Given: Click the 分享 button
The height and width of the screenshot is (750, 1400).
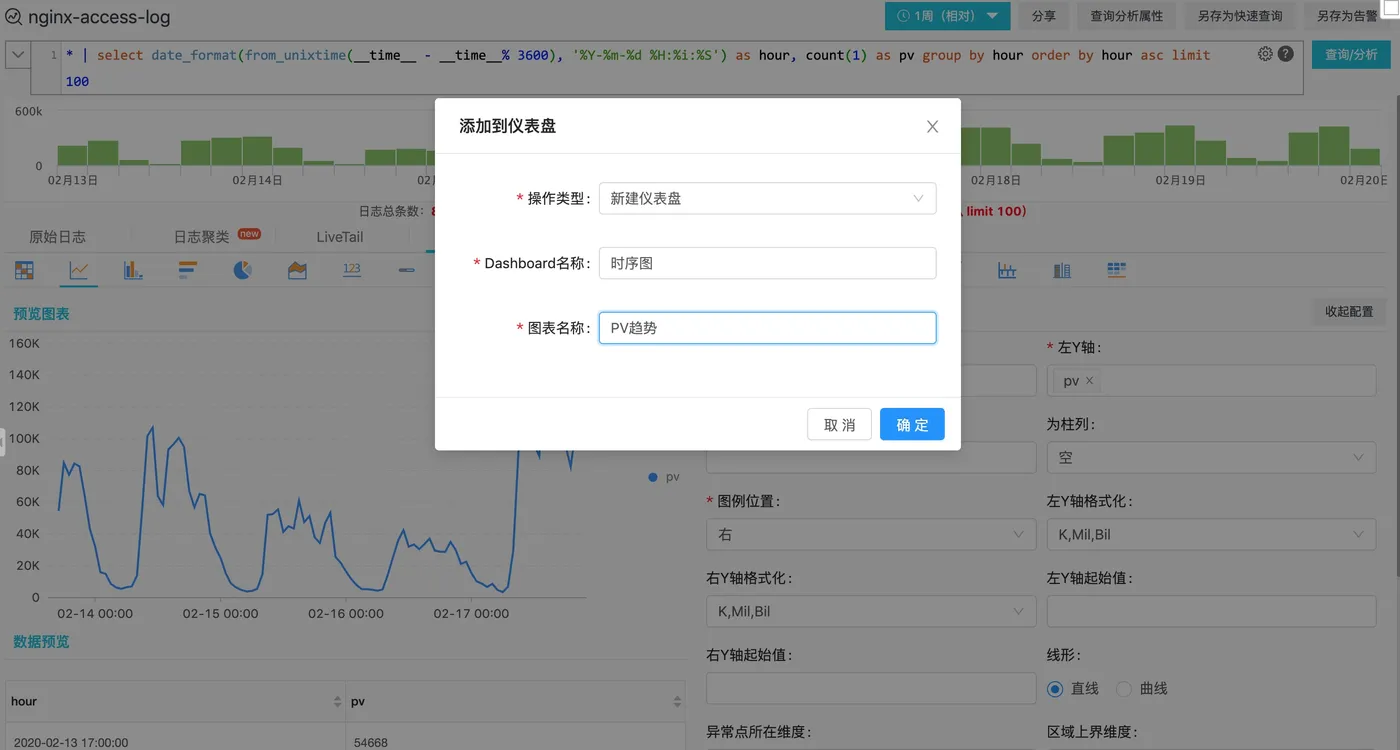Looking at the screenshot, I should pyautogui.click(x=1044, y=16).
